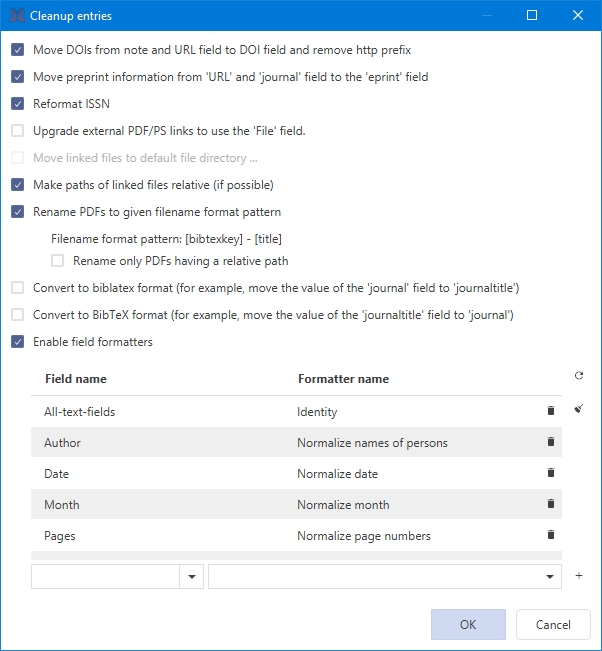Viewport: 602px width, 651px height.
Task: Confirm cleanup with OK button
Action: point(468,624)
